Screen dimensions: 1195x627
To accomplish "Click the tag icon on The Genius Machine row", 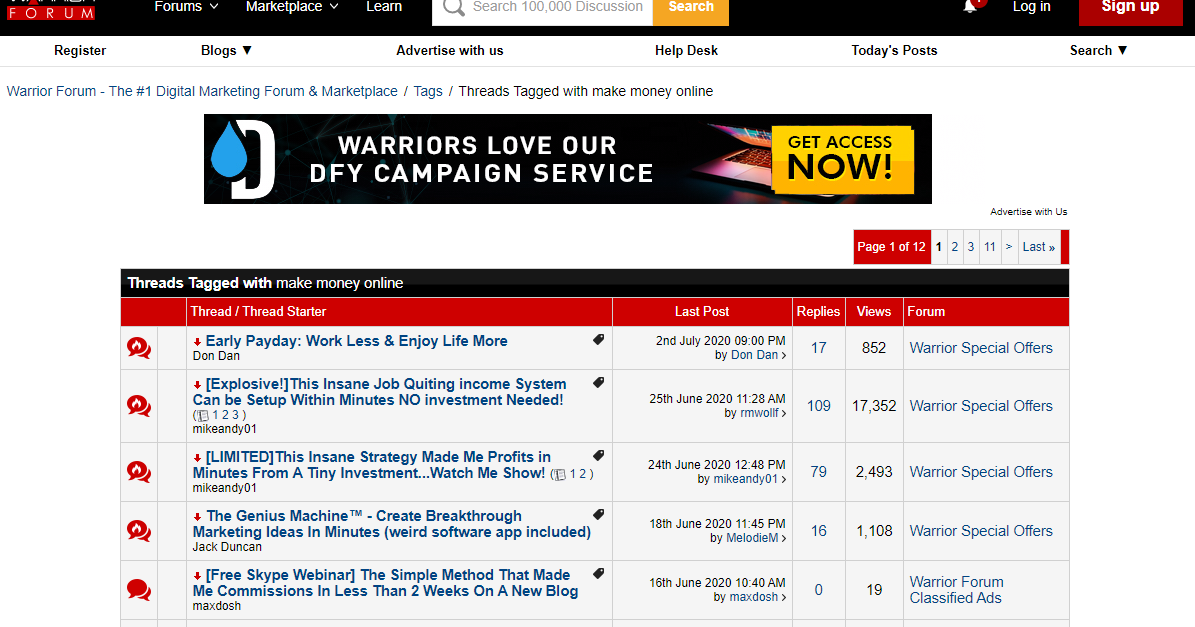I will pos(598,514).
